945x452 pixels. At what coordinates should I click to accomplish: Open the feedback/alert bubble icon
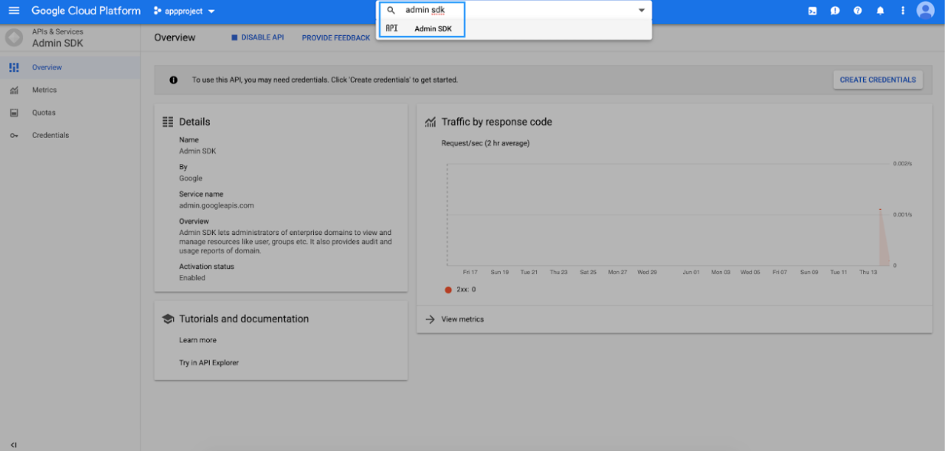835,11
